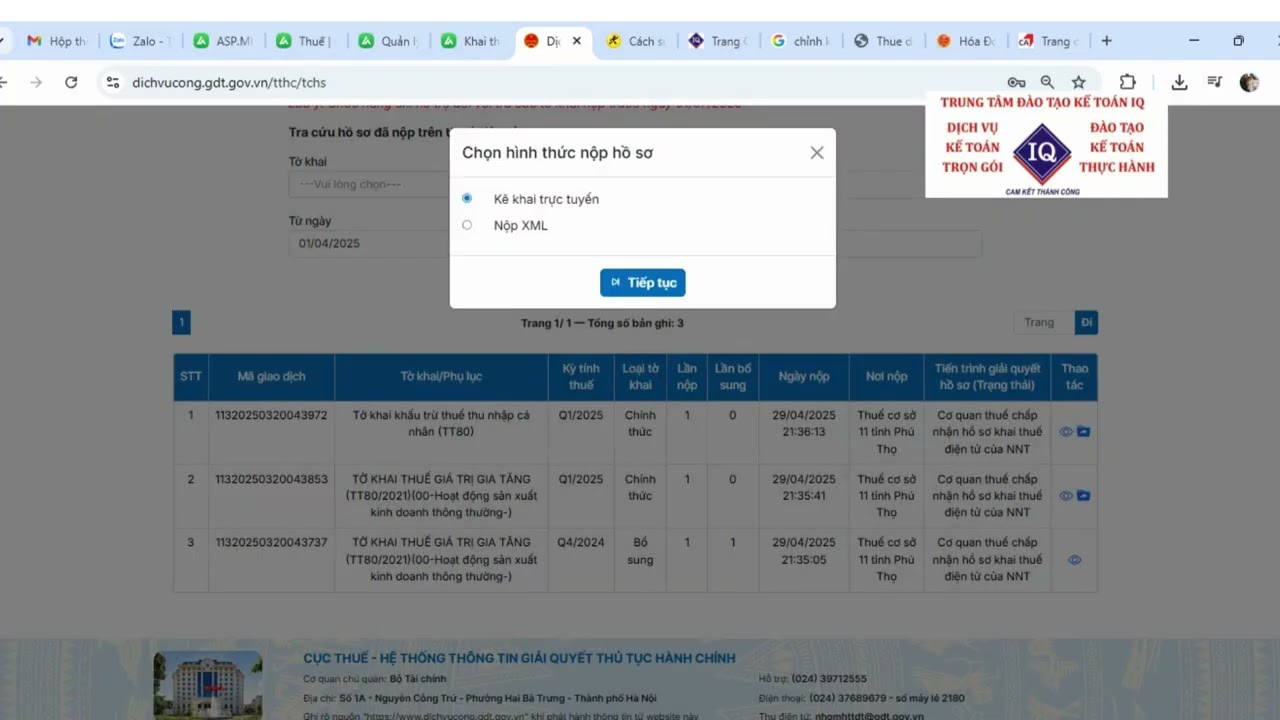Open folder icon for record 11320250320043972

pos(1083,432)
